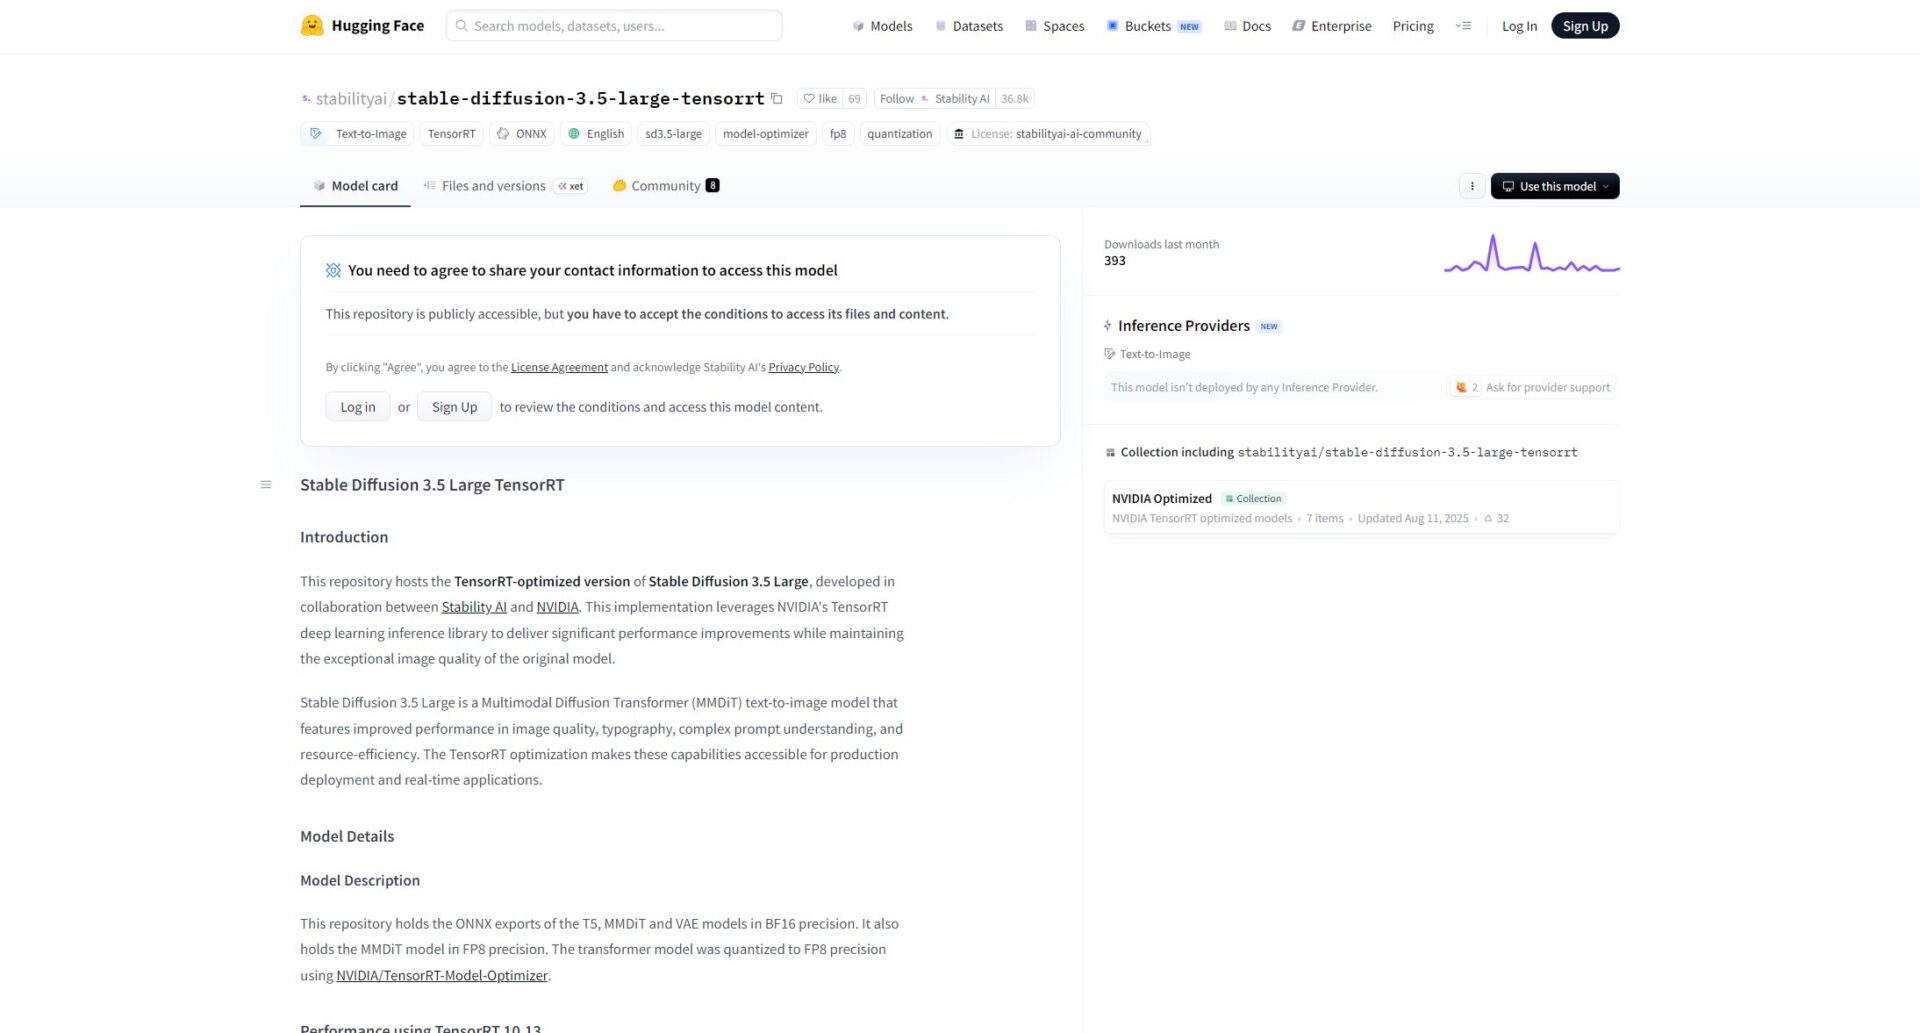The height and width of the screenshot is (1033, 1920).
Task: Click the stabilityai organization link
Action: [351, 98]
